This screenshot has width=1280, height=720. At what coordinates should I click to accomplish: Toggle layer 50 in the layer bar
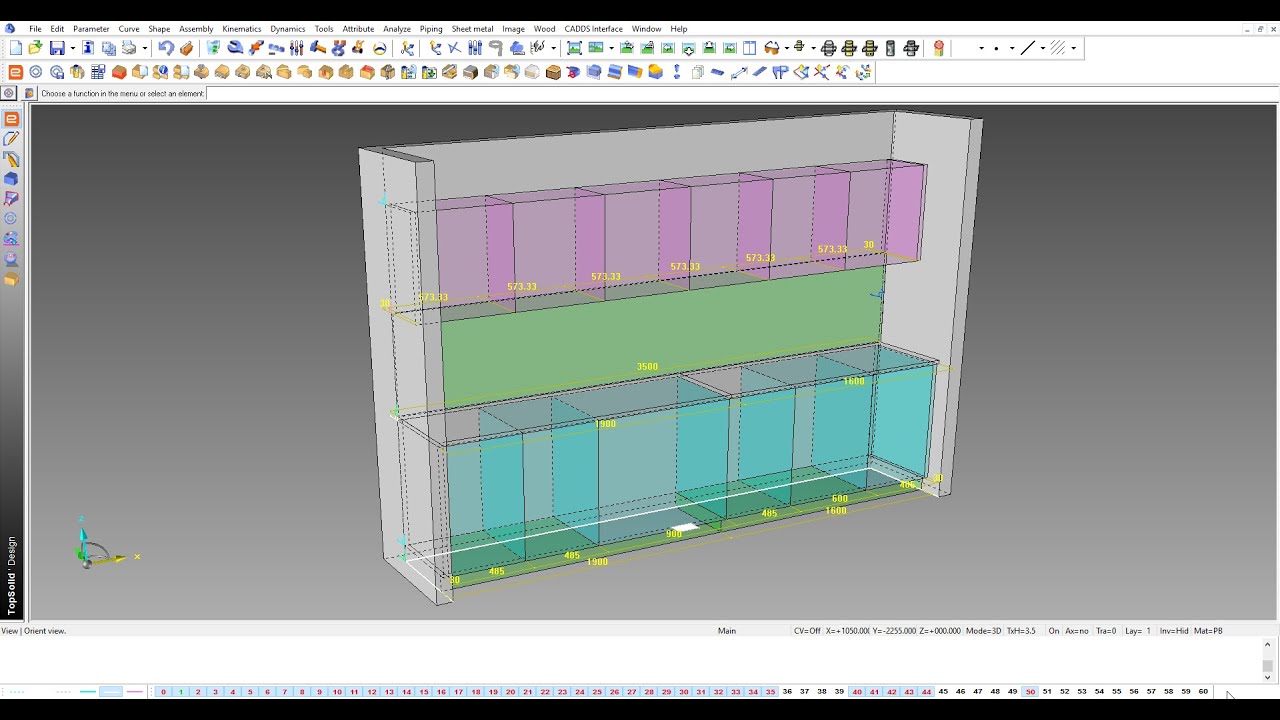pyautogui.click(x=1030, y=691)
